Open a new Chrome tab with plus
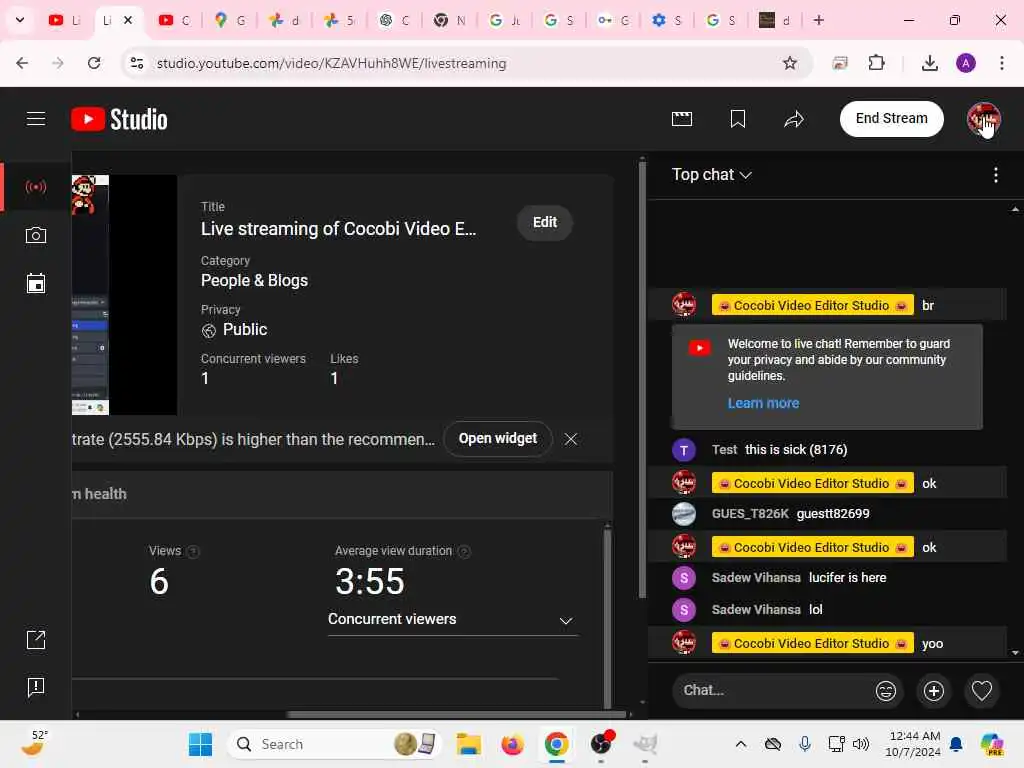This screenshot has width=1024, height=768. [818, 20]
